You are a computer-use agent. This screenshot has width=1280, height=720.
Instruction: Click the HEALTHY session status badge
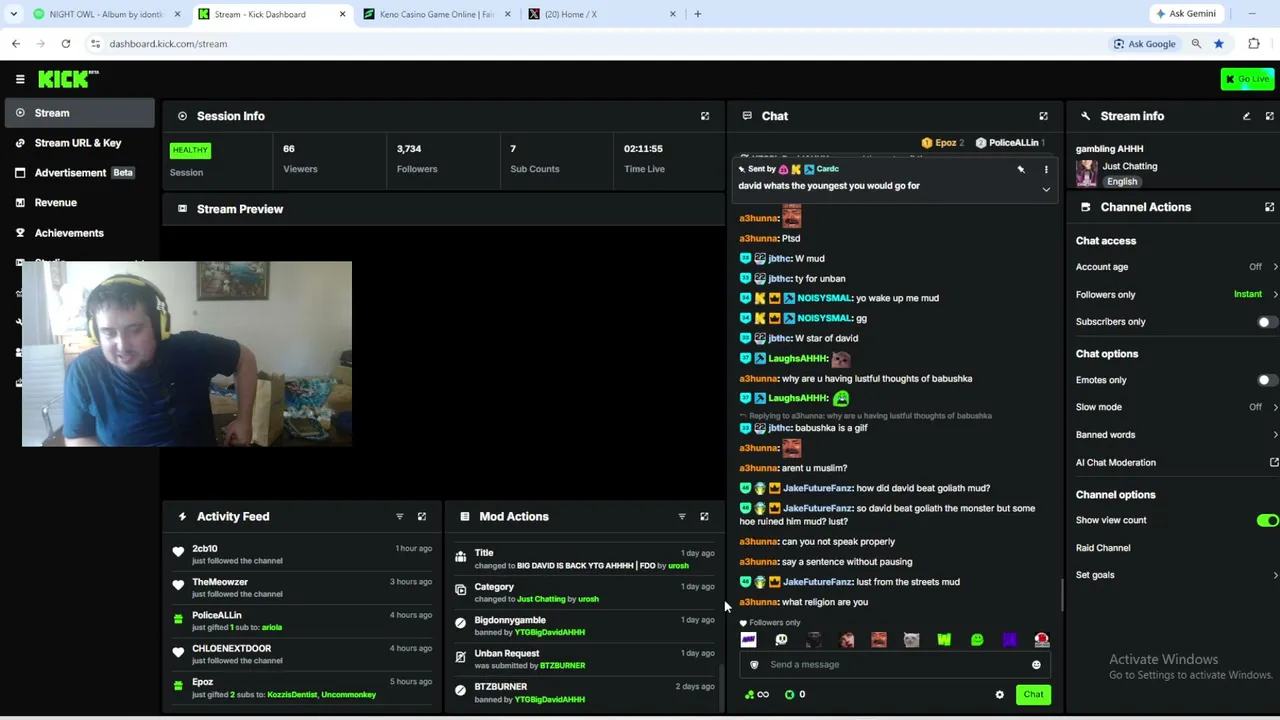pos(190,151)
